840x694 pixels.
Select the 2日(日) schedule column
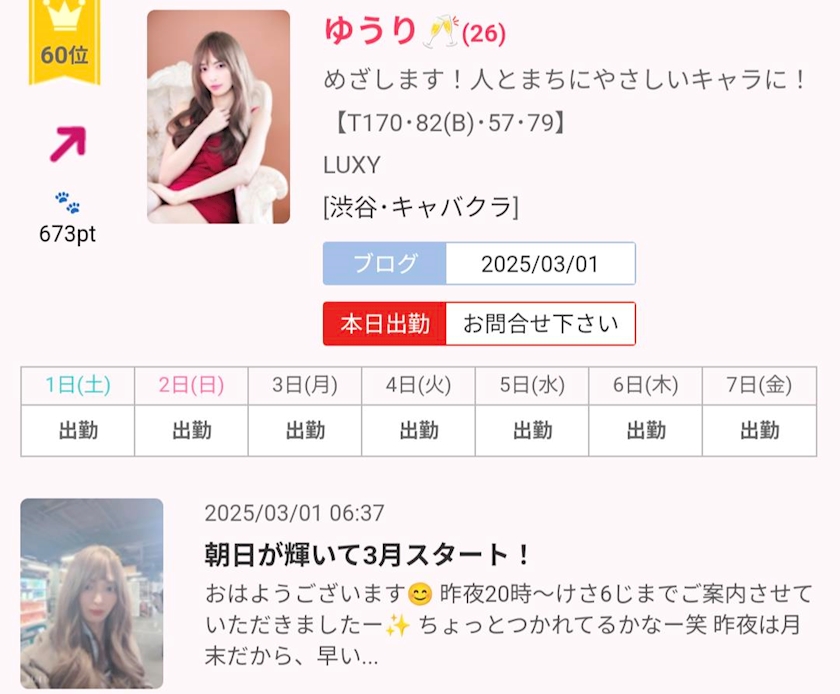191,412
